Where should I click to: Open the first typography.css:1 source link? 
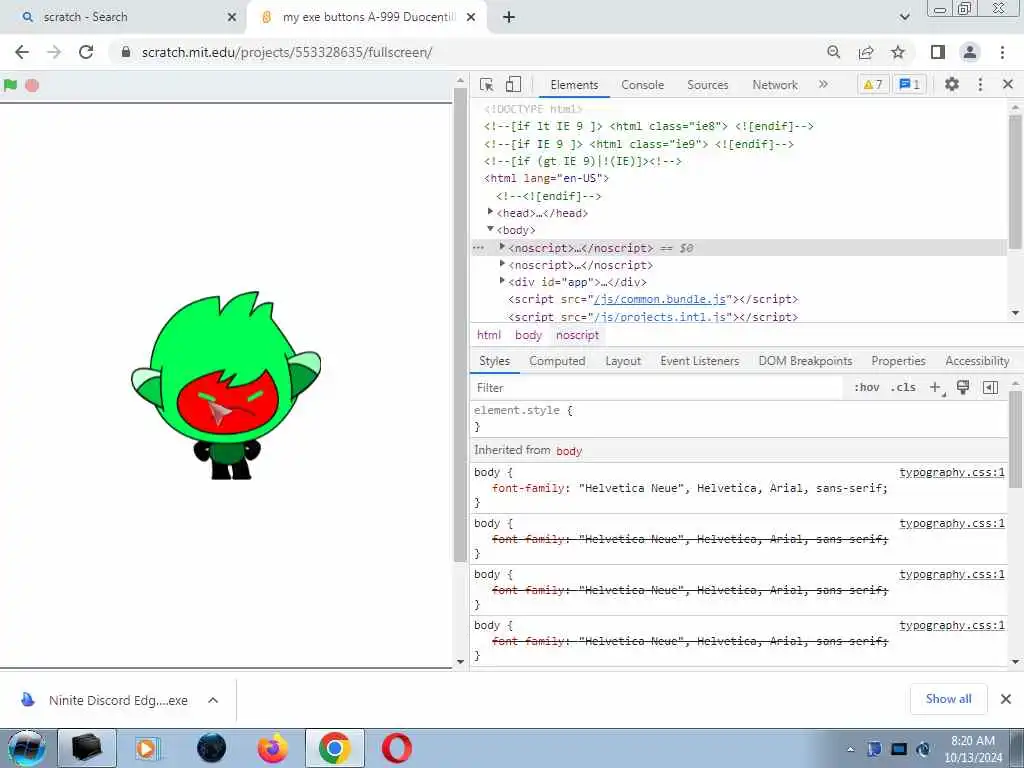[x=952, y=472]
